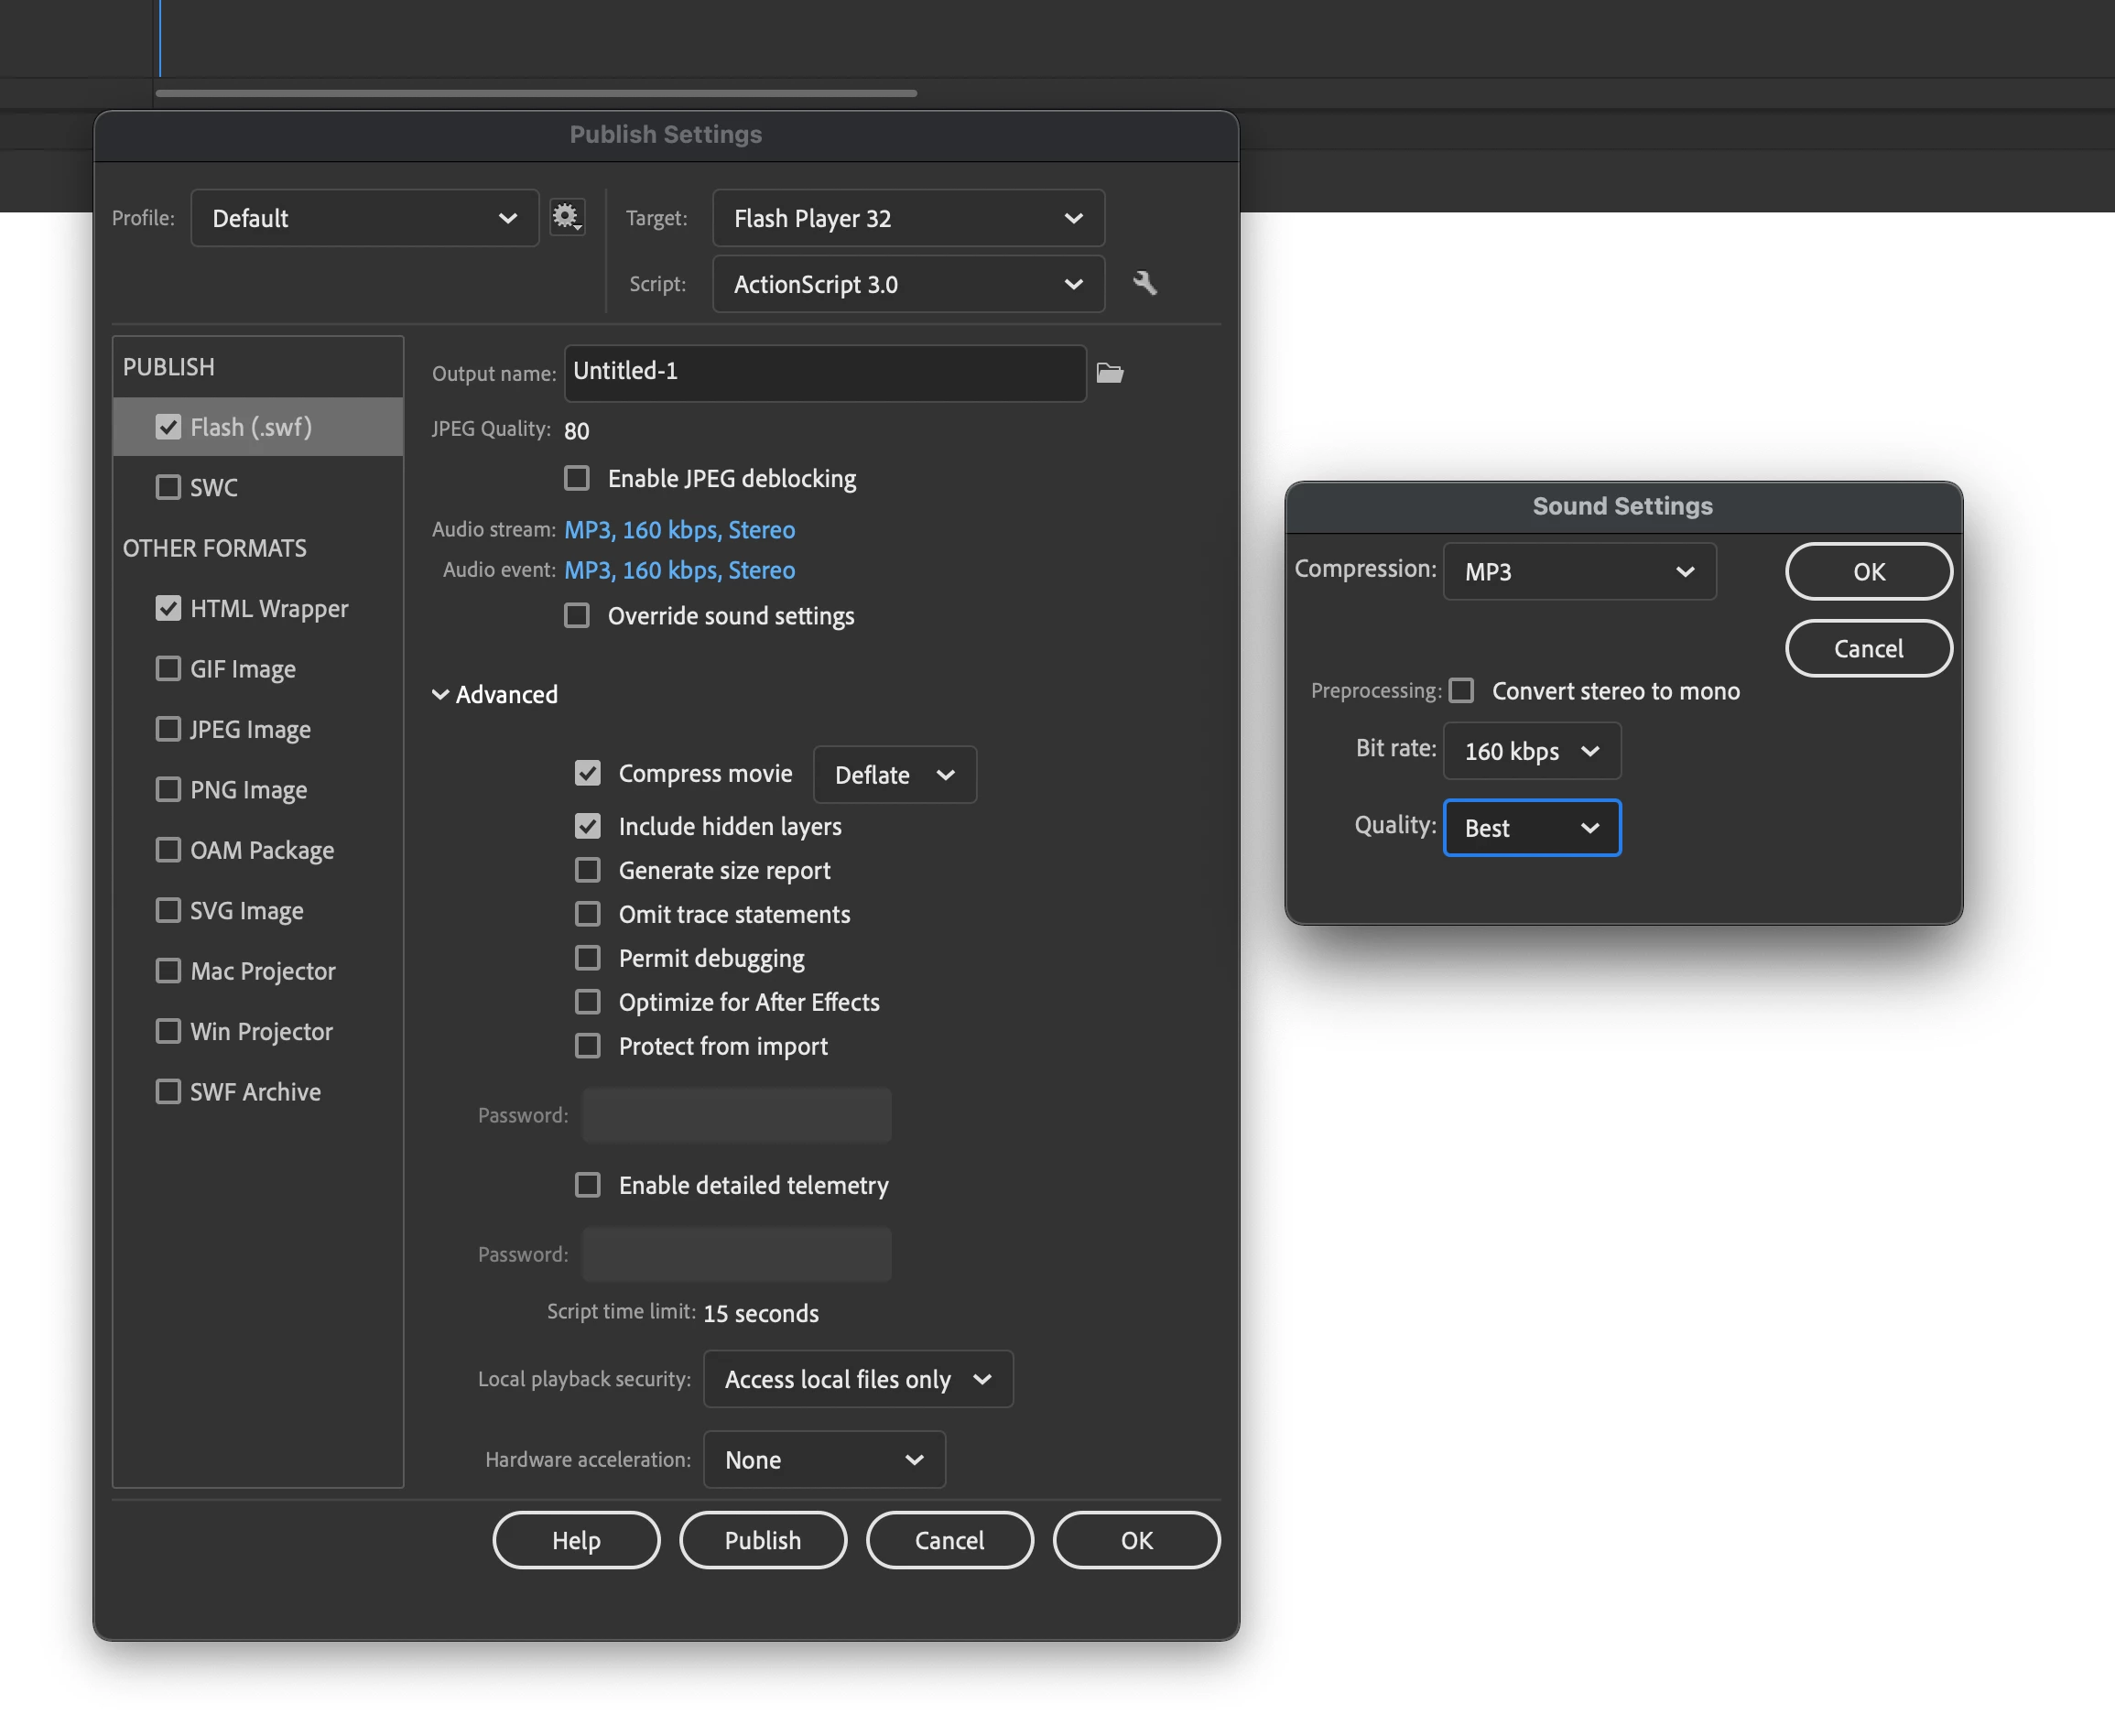Viewport: 2115px width, 1736px height.
Task: Click the Output name text field
Action: tap(824, 372)
